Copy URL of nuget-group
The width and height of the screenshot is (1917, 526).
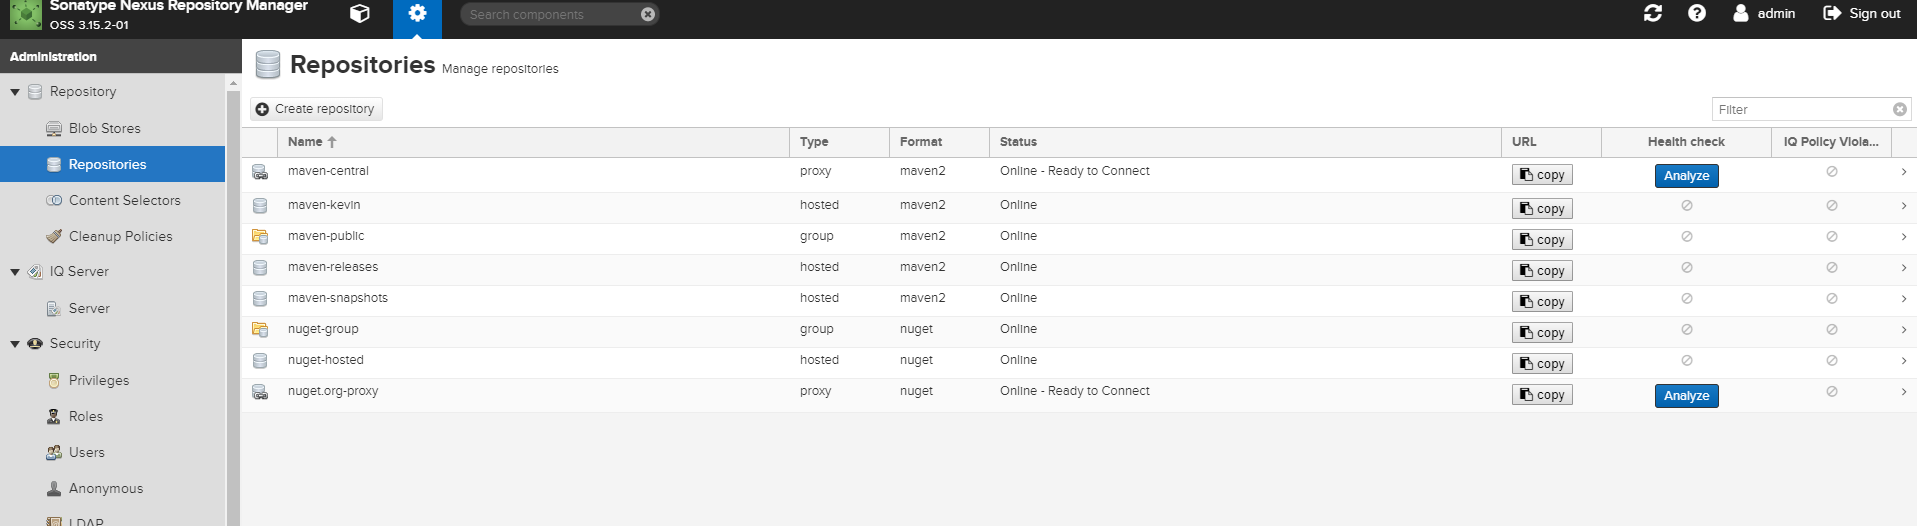[x=1542, y=333]
